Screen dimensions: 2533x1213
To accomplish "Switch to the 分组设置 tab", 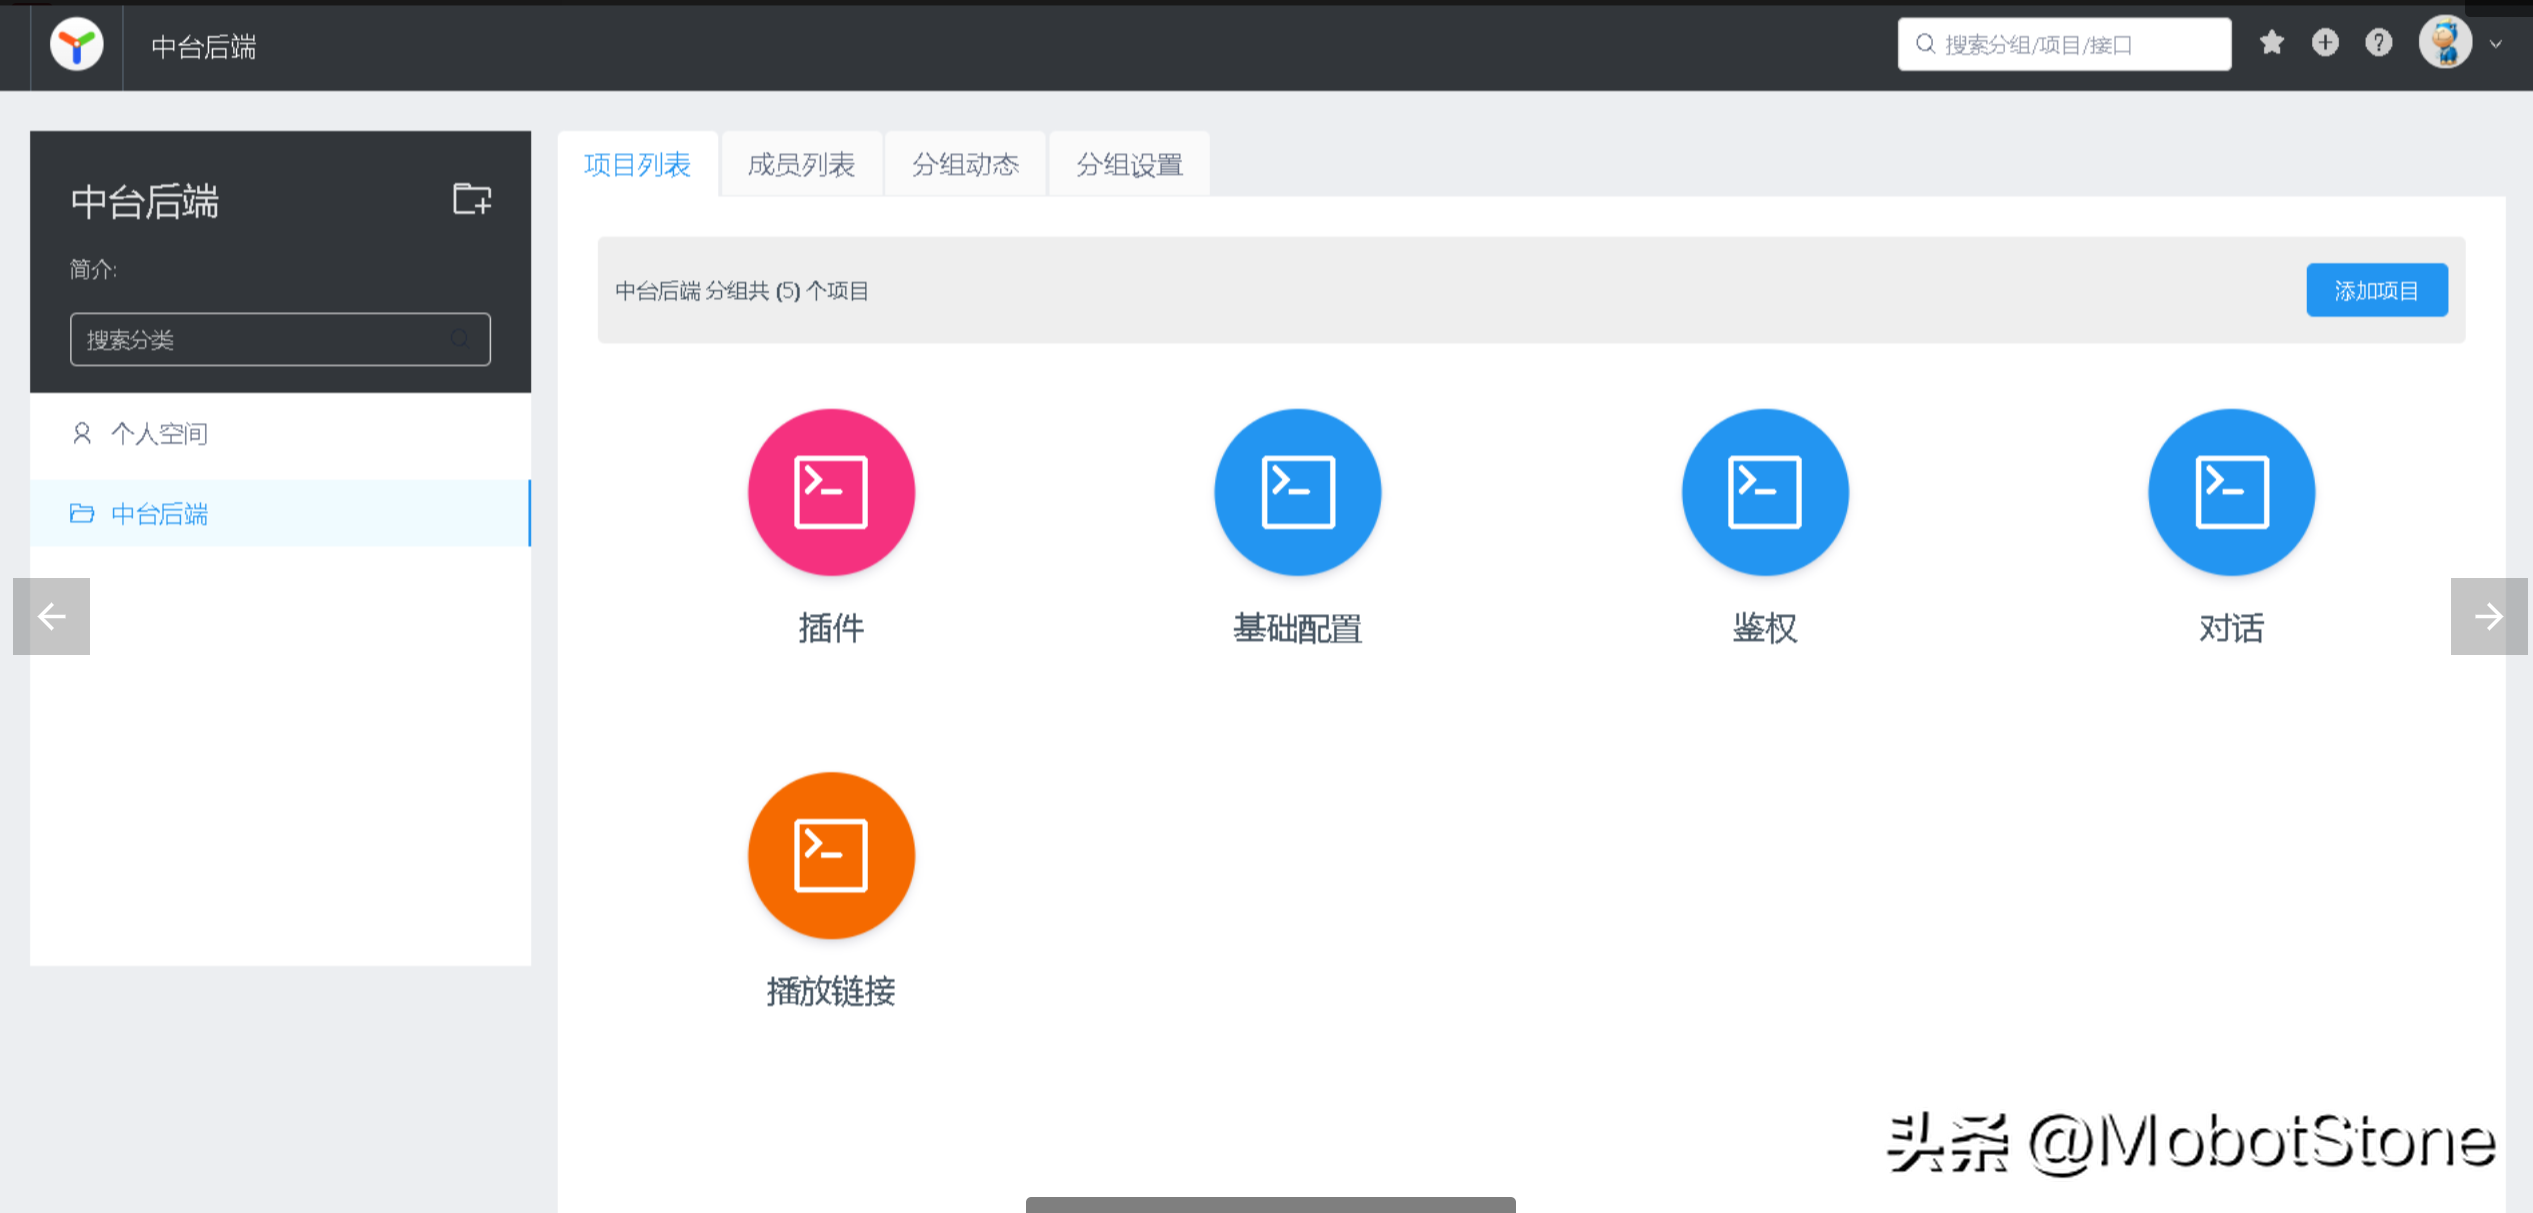I will click(1129, 163).
